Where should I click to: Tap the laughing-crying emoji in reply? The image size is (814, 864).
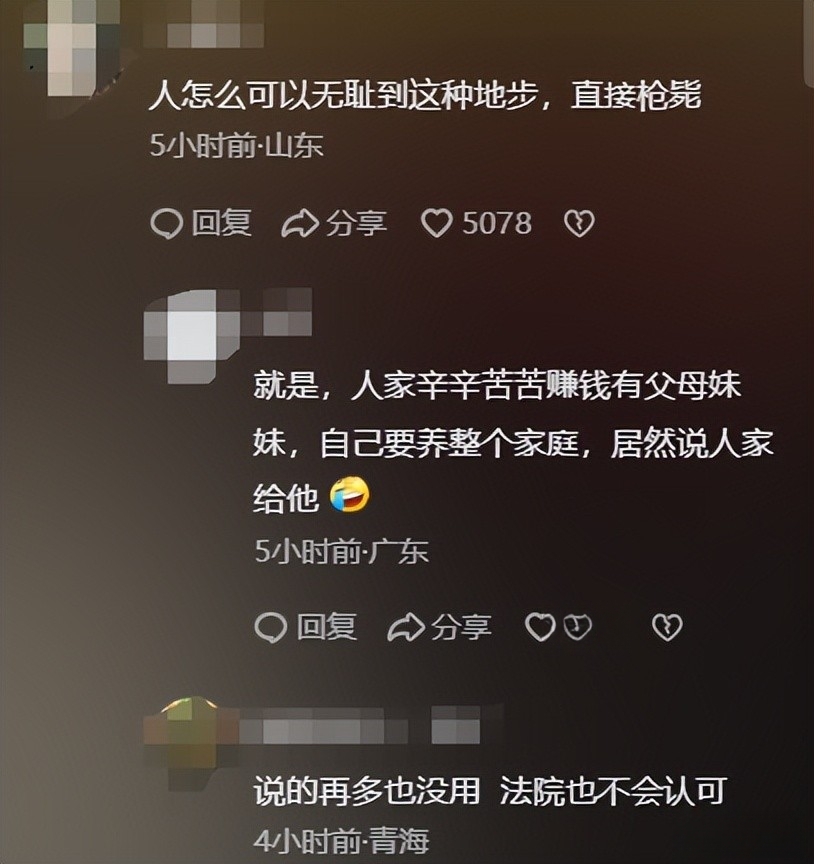click(x=349, y=495)
